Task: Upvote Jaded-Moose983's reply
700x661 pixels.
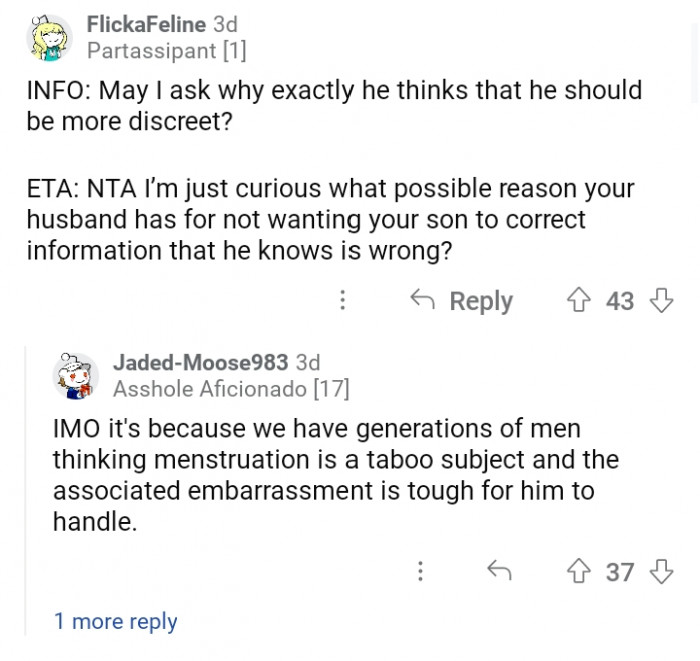Action: 580,571
